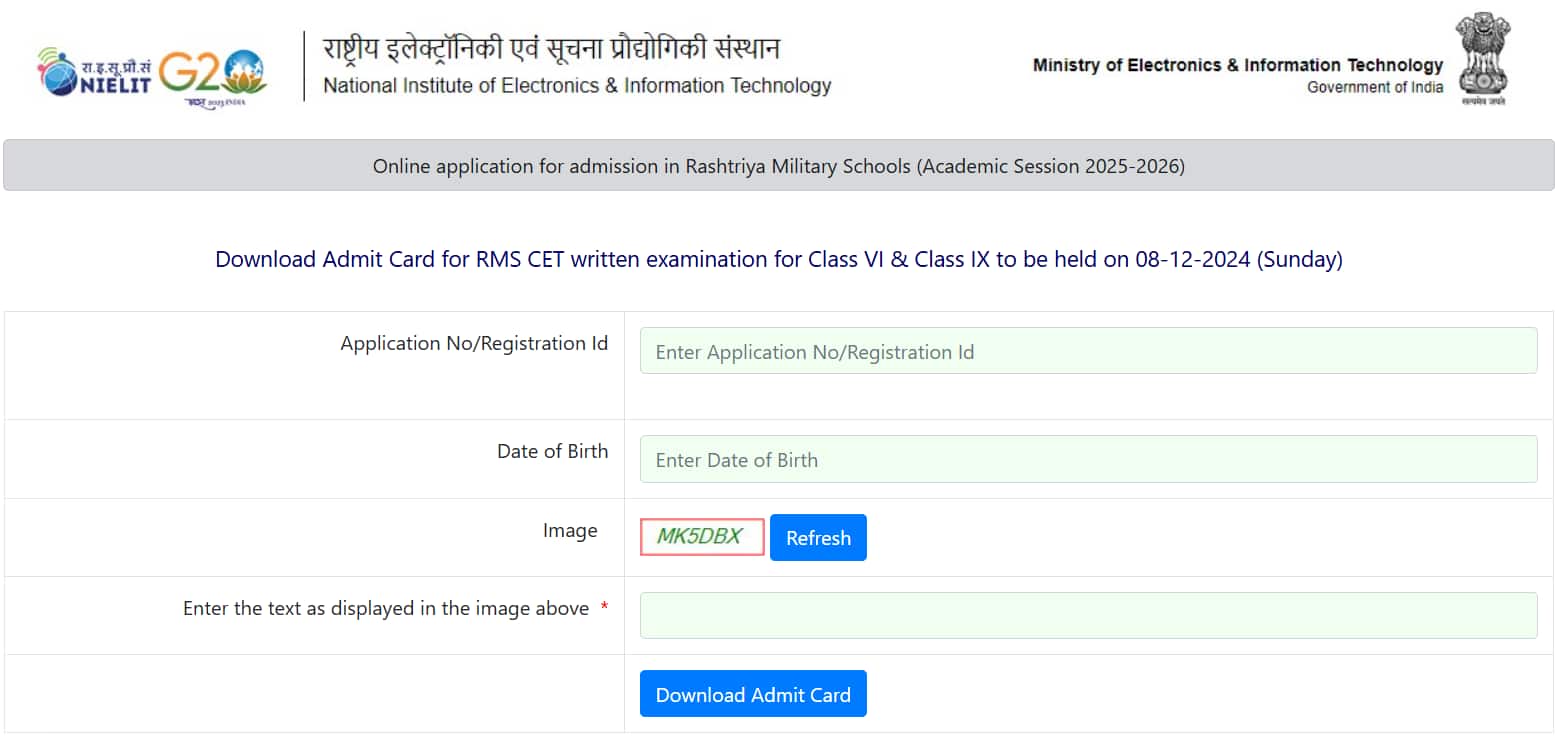Click the 'Enter the text as displayed' label
This screenshot has width=1555, height=737.
(386, 608)
